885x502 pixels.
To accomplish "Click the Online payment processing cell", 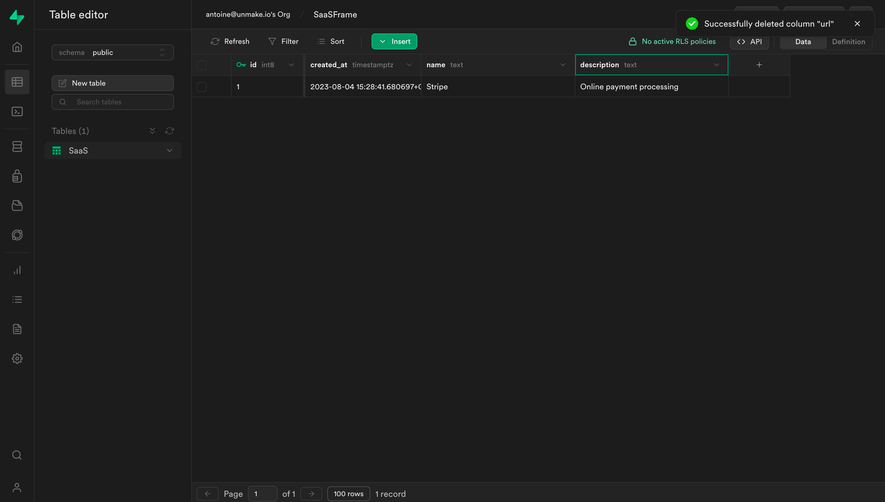I will (651, 87).
